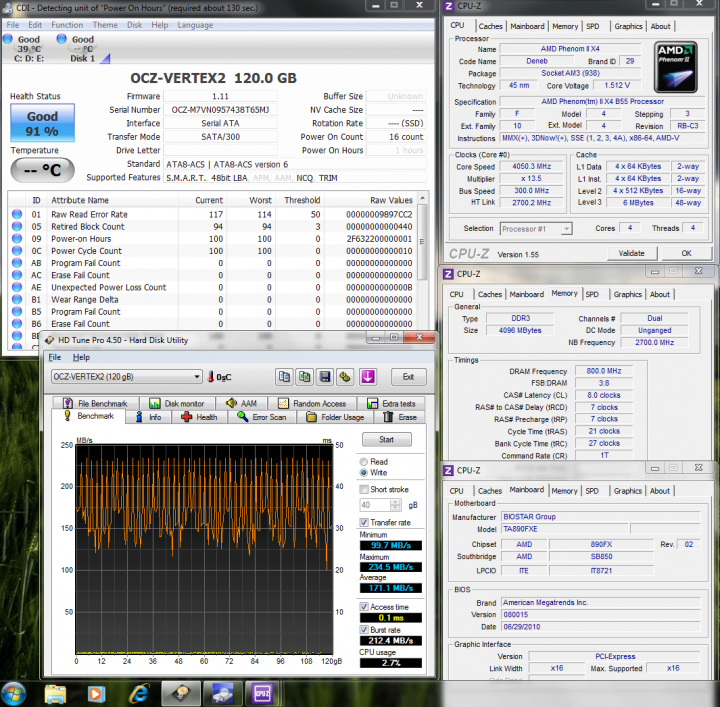This screenshot has width=720, height=707.
Task: Toggle the Burst rate checkbox
Action: 364,631
